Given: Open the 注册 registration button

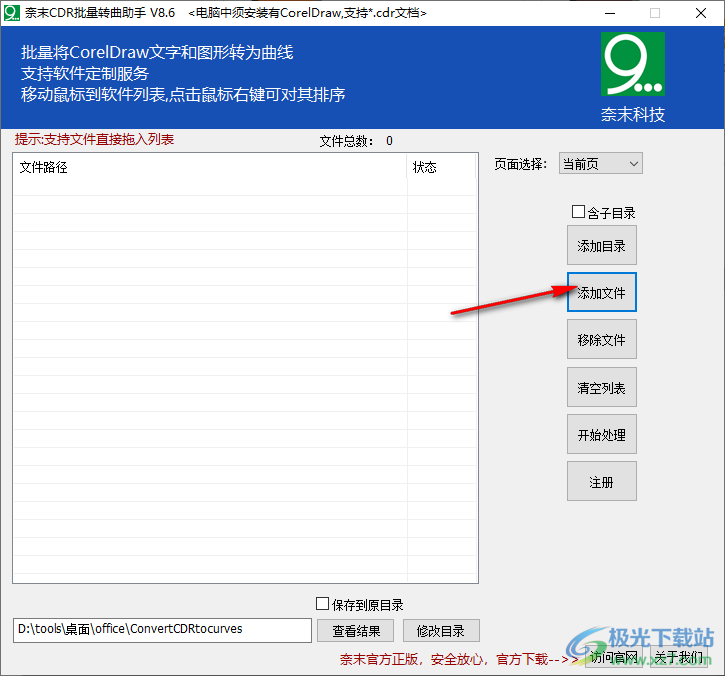Looking at the screenshot, I should tap(602, 481).
